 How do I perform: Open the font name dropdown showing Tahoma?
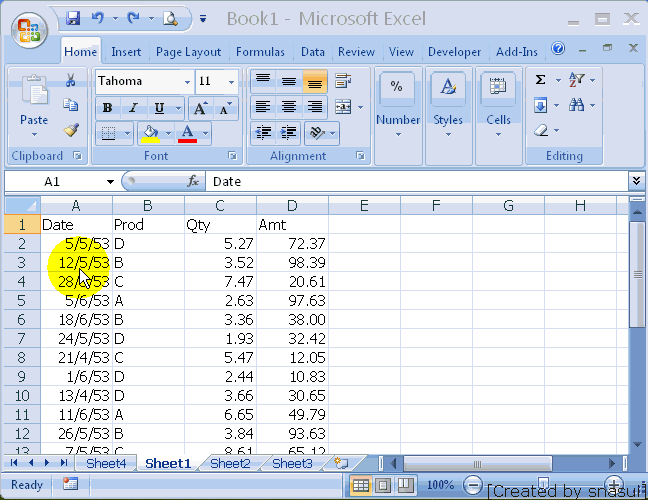pos(187,82)
